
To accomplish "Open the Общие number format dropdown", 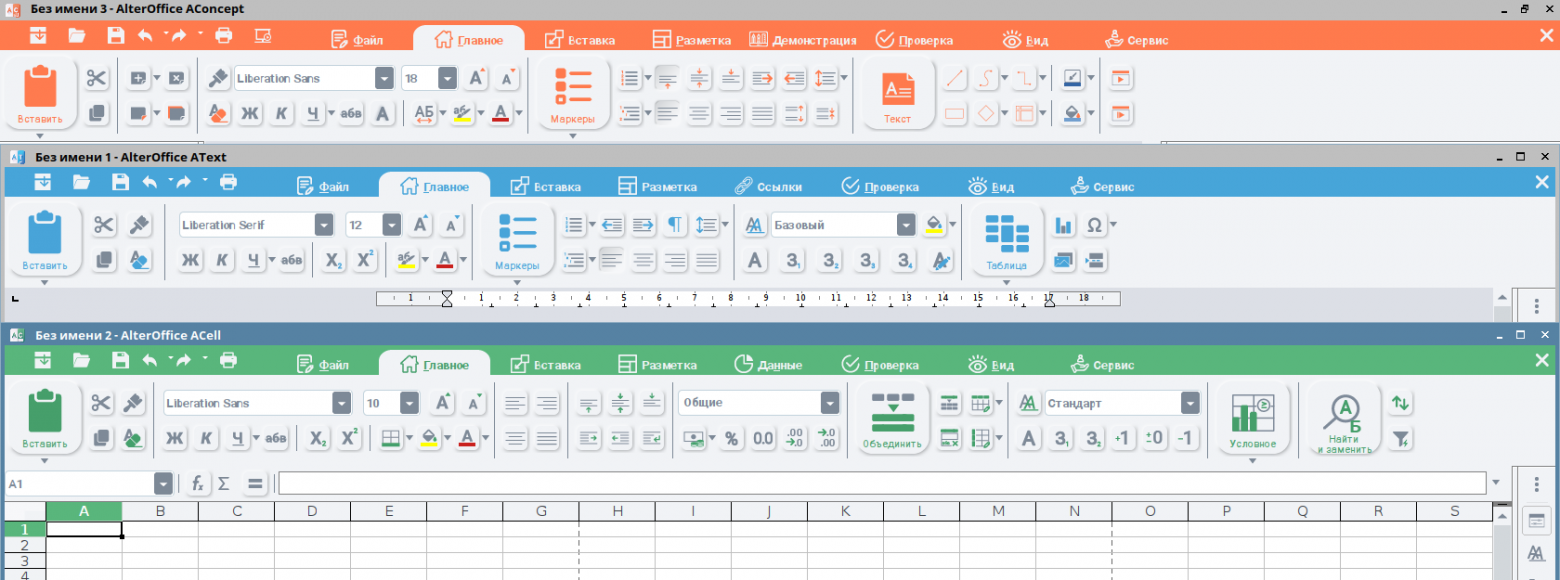I will pos(829,403).
